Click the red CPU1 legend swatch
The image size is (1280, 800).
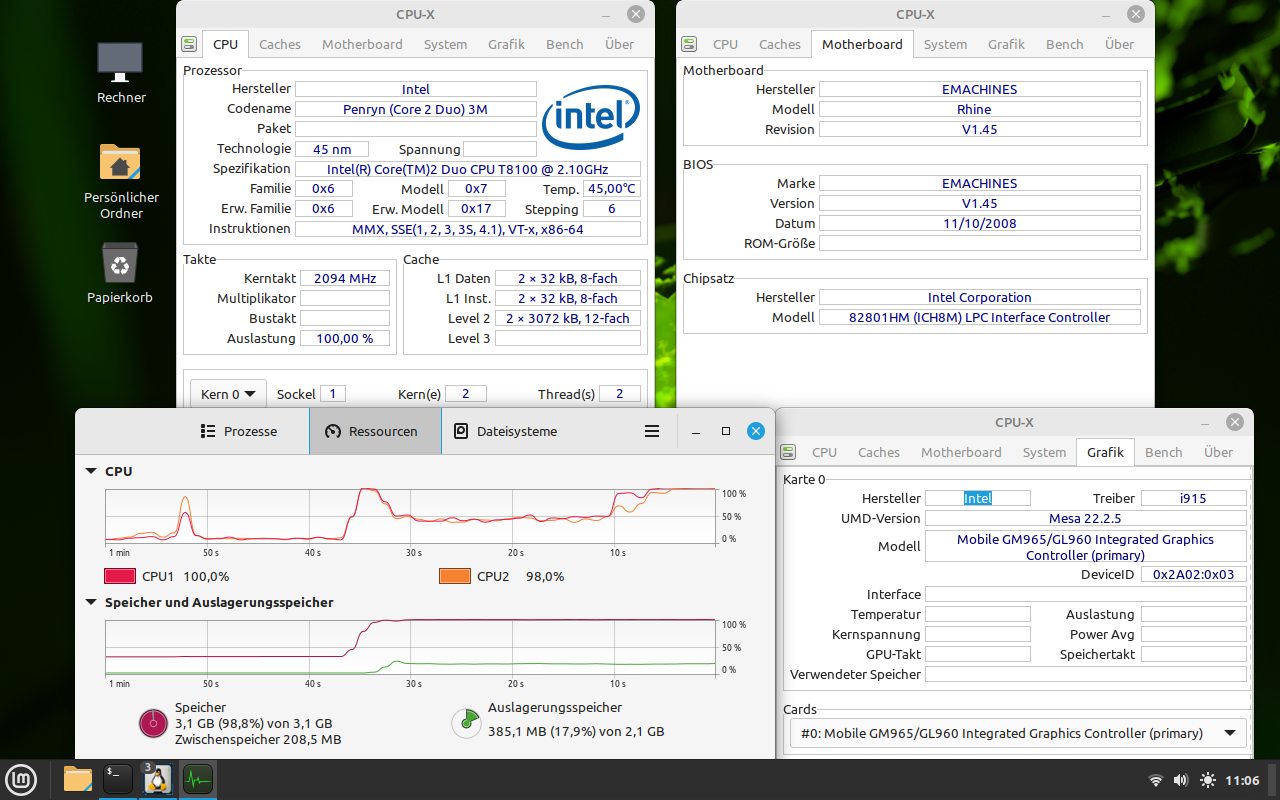click(118, 576)
